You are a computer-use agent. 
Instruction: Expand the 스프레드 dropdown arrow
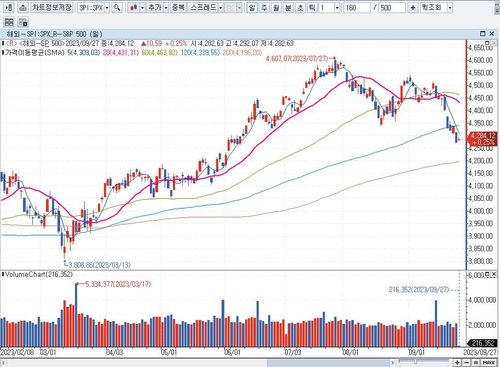point(221,7)
